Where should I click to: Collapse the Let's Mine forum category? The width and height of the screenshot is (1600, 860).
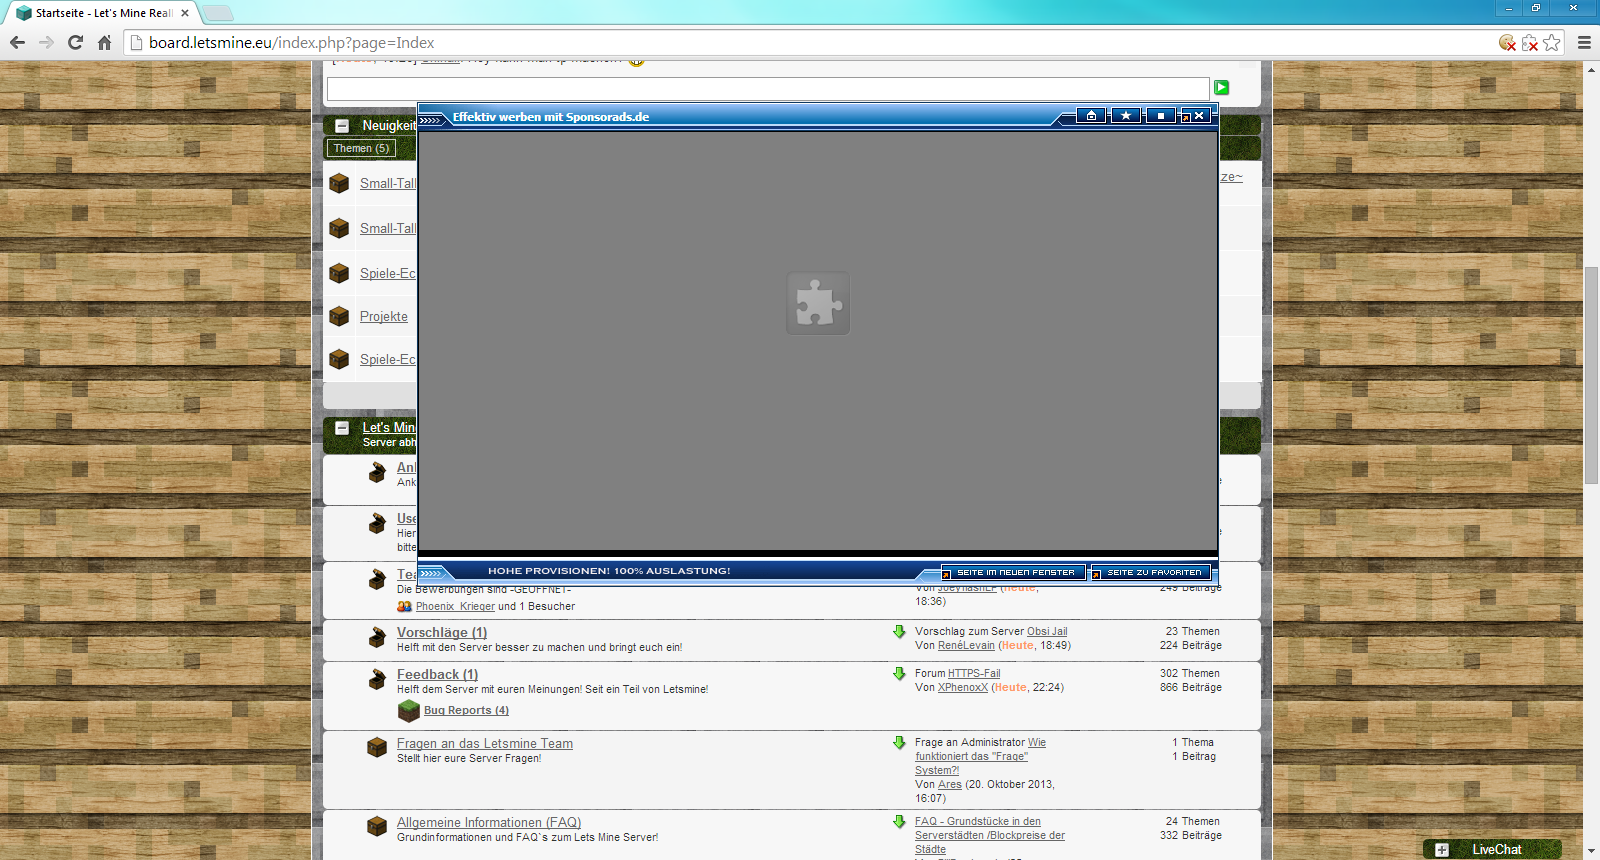(342, 428)
